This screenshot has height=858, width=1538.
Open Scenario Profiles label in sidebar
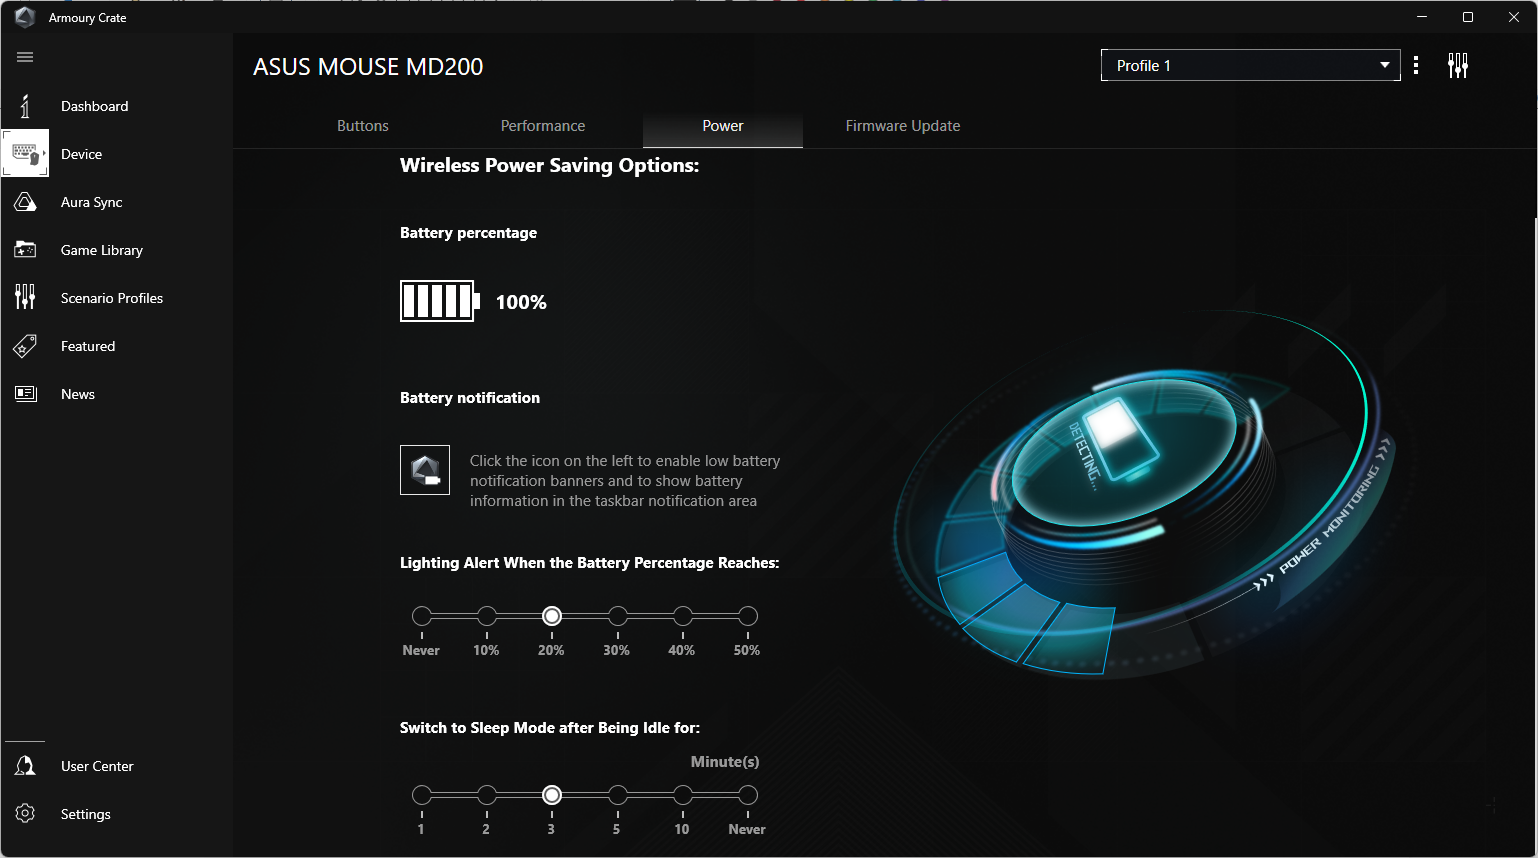[x=112, y=298]
